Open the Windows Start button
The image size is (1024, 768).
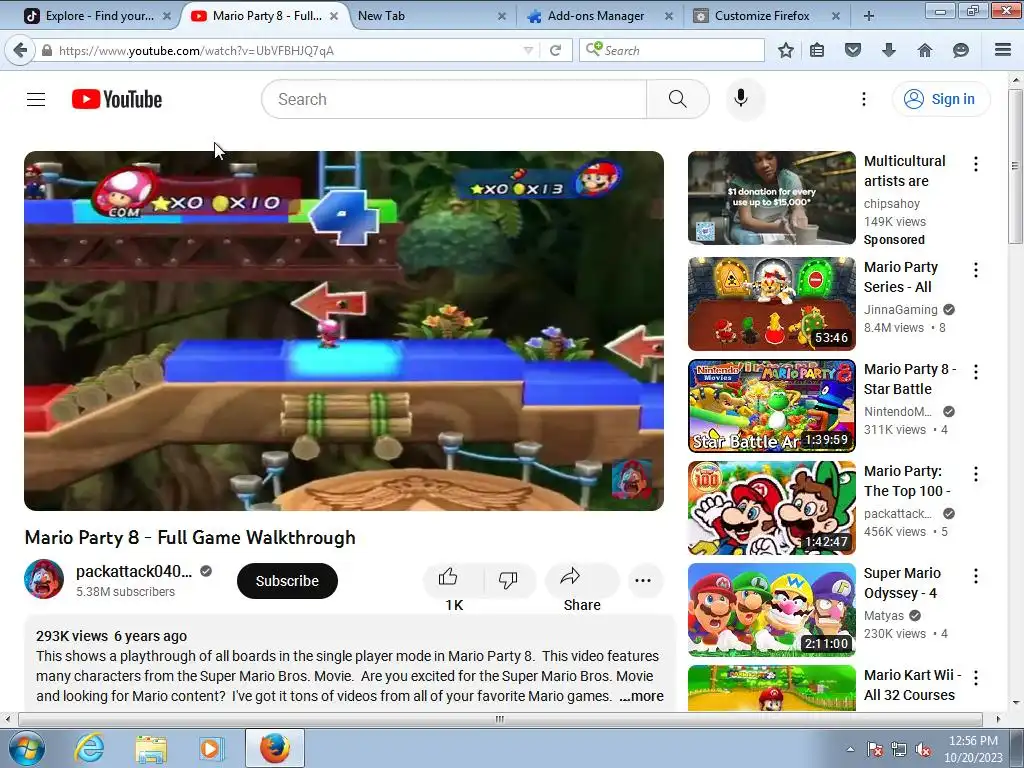click(x=27, y=748)
